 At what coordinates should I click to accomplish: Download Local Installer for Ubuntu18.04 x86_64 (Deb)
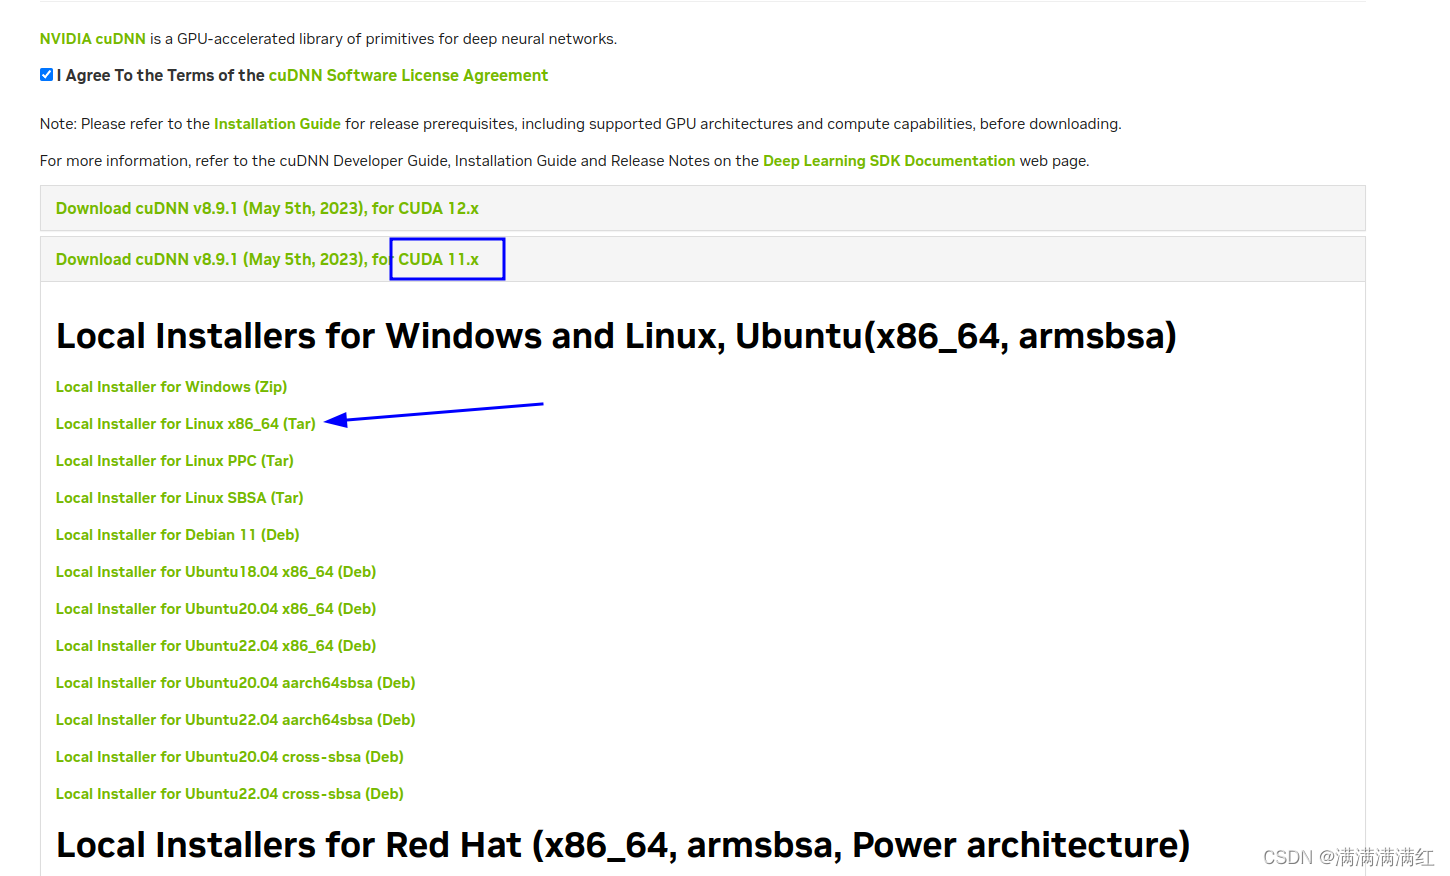(x=216, y=572)
